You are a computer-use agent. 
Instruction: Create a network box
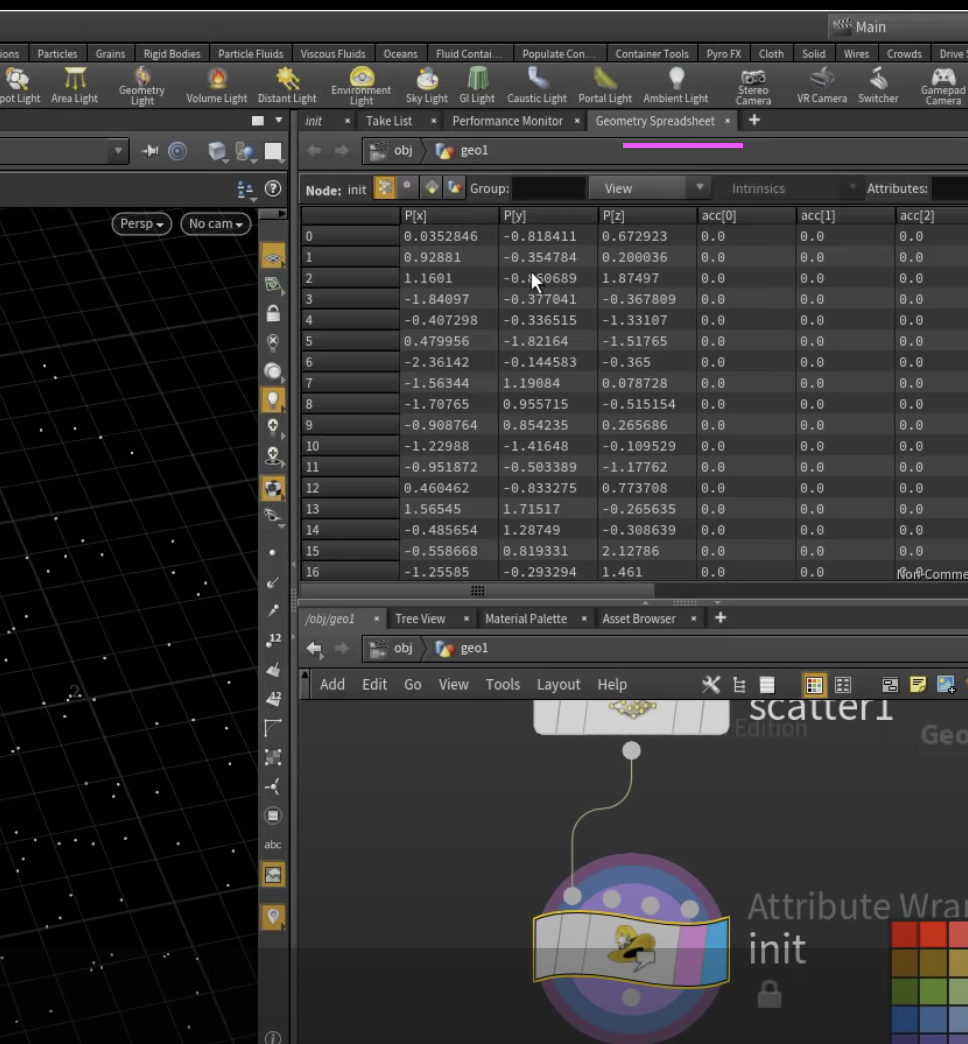(x=889, y=684)
